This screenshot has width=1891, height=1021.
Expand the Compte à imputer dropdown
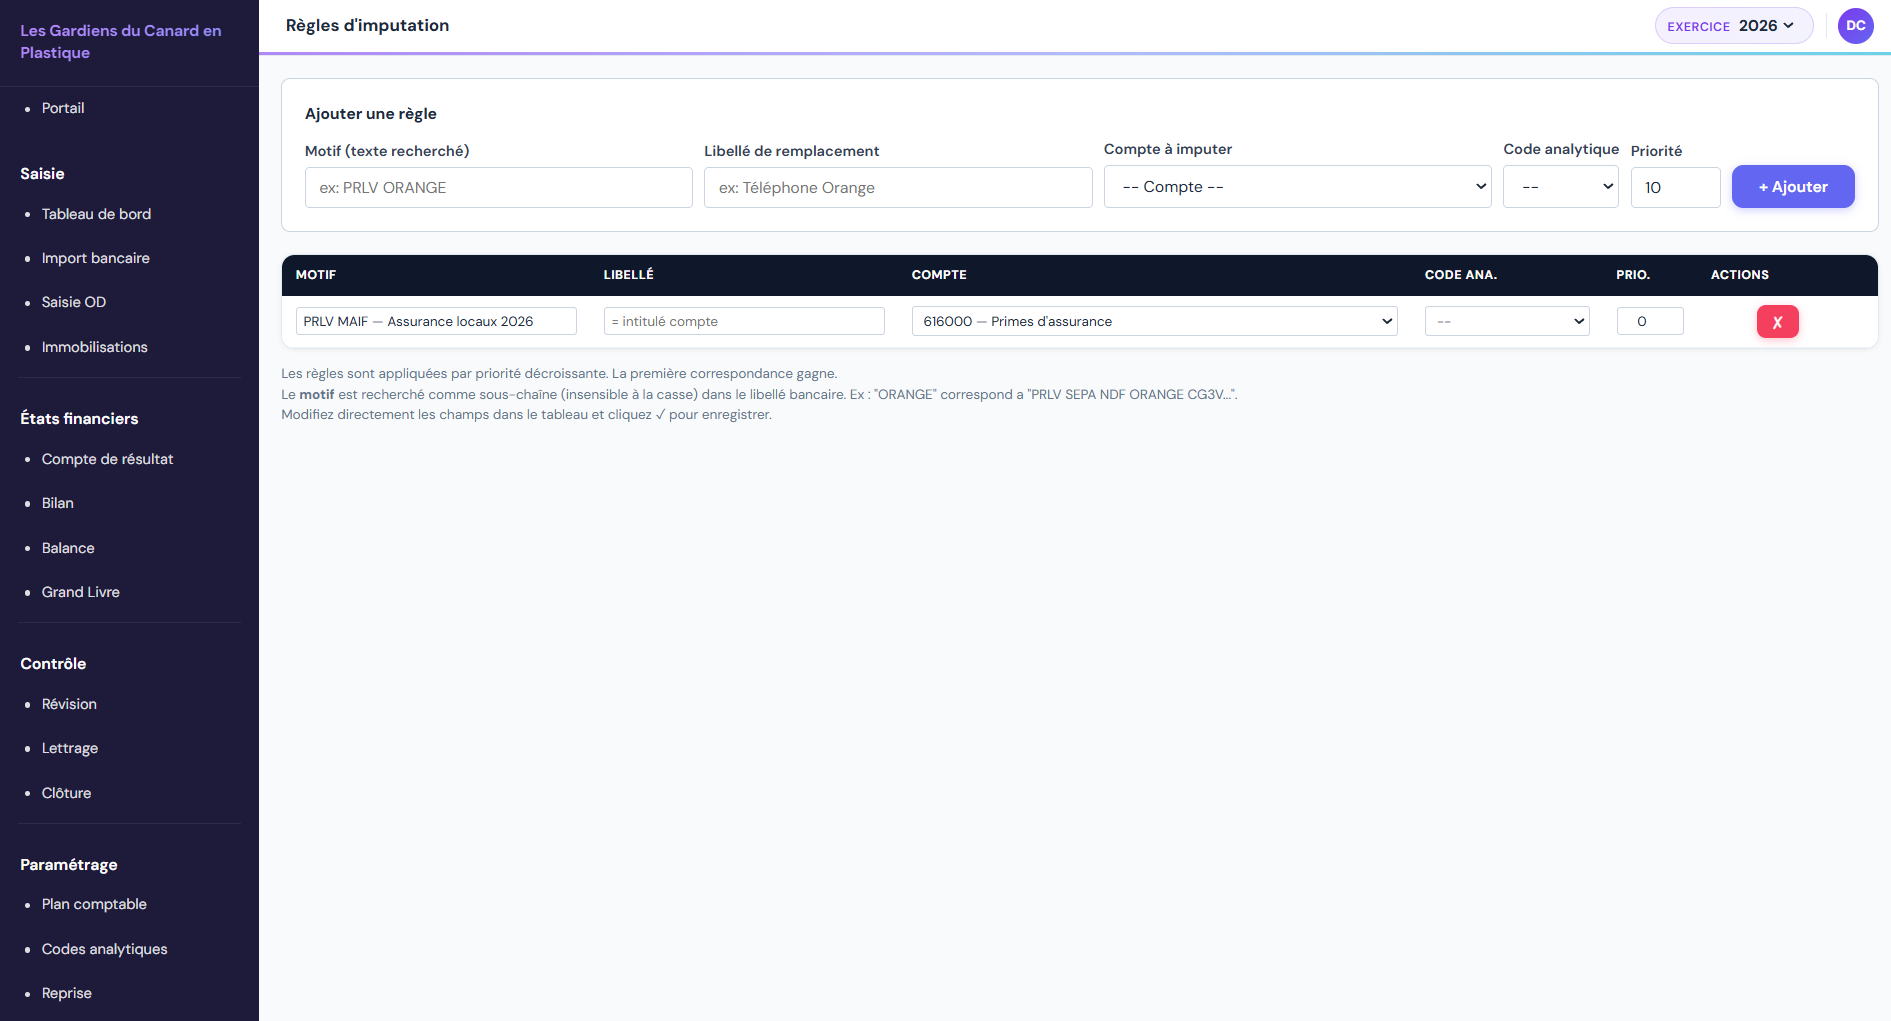click(x=1297, y=187)
